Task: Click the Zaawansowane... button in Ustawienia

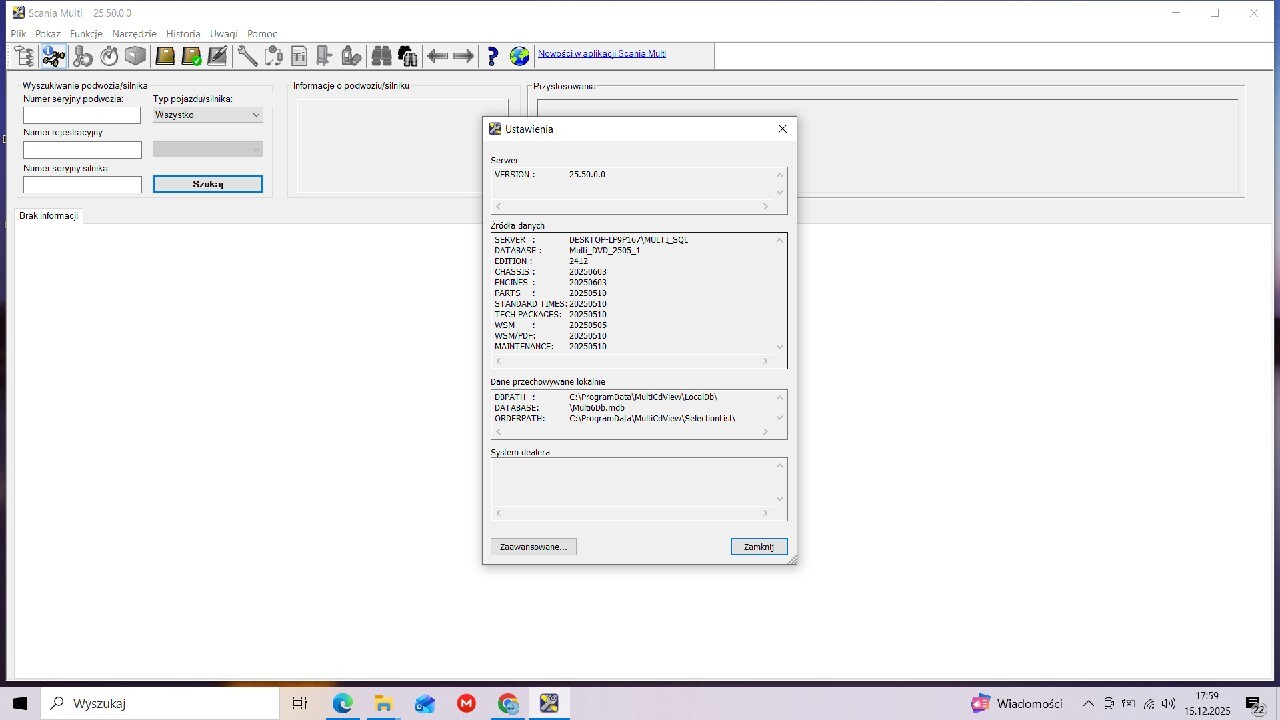Action: click(533, 547)
